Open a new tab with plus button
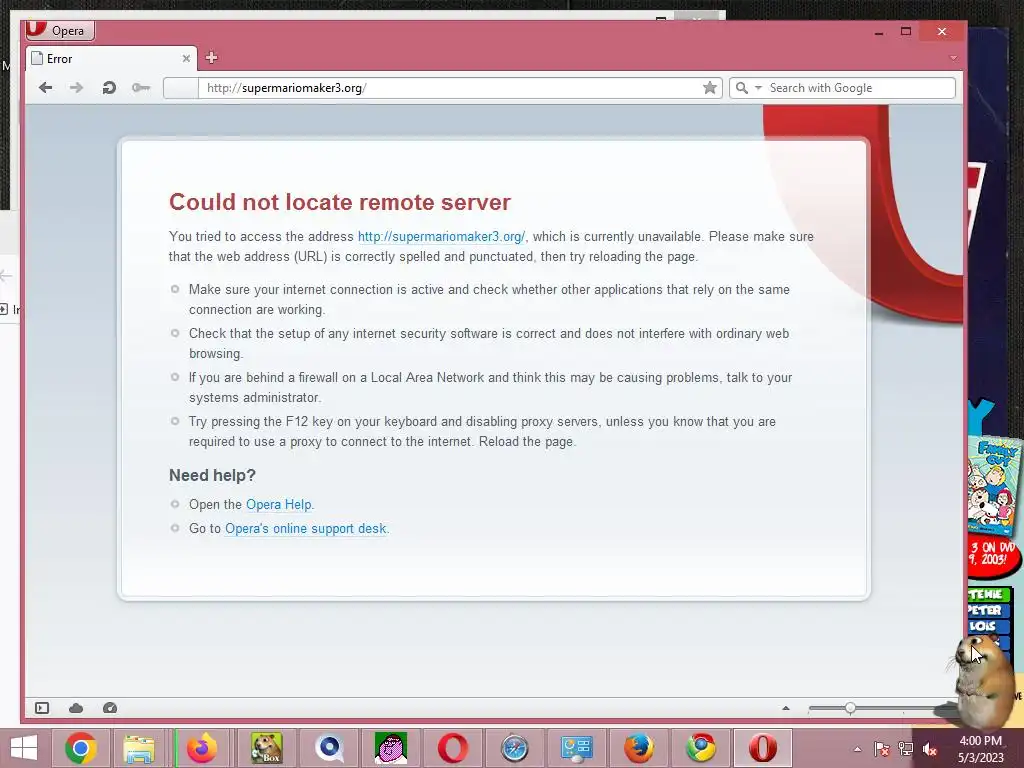1024x768 pixels. coord(211,57)
